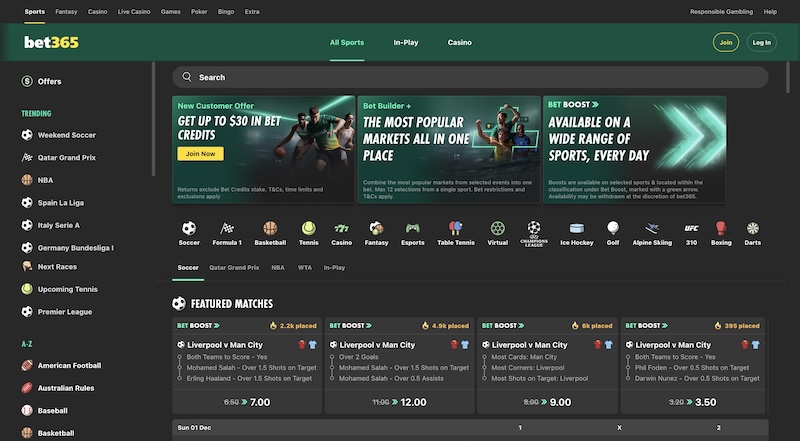Open the Esports gamepad icon
Screen dimensions: 800x441
[412, 228]
